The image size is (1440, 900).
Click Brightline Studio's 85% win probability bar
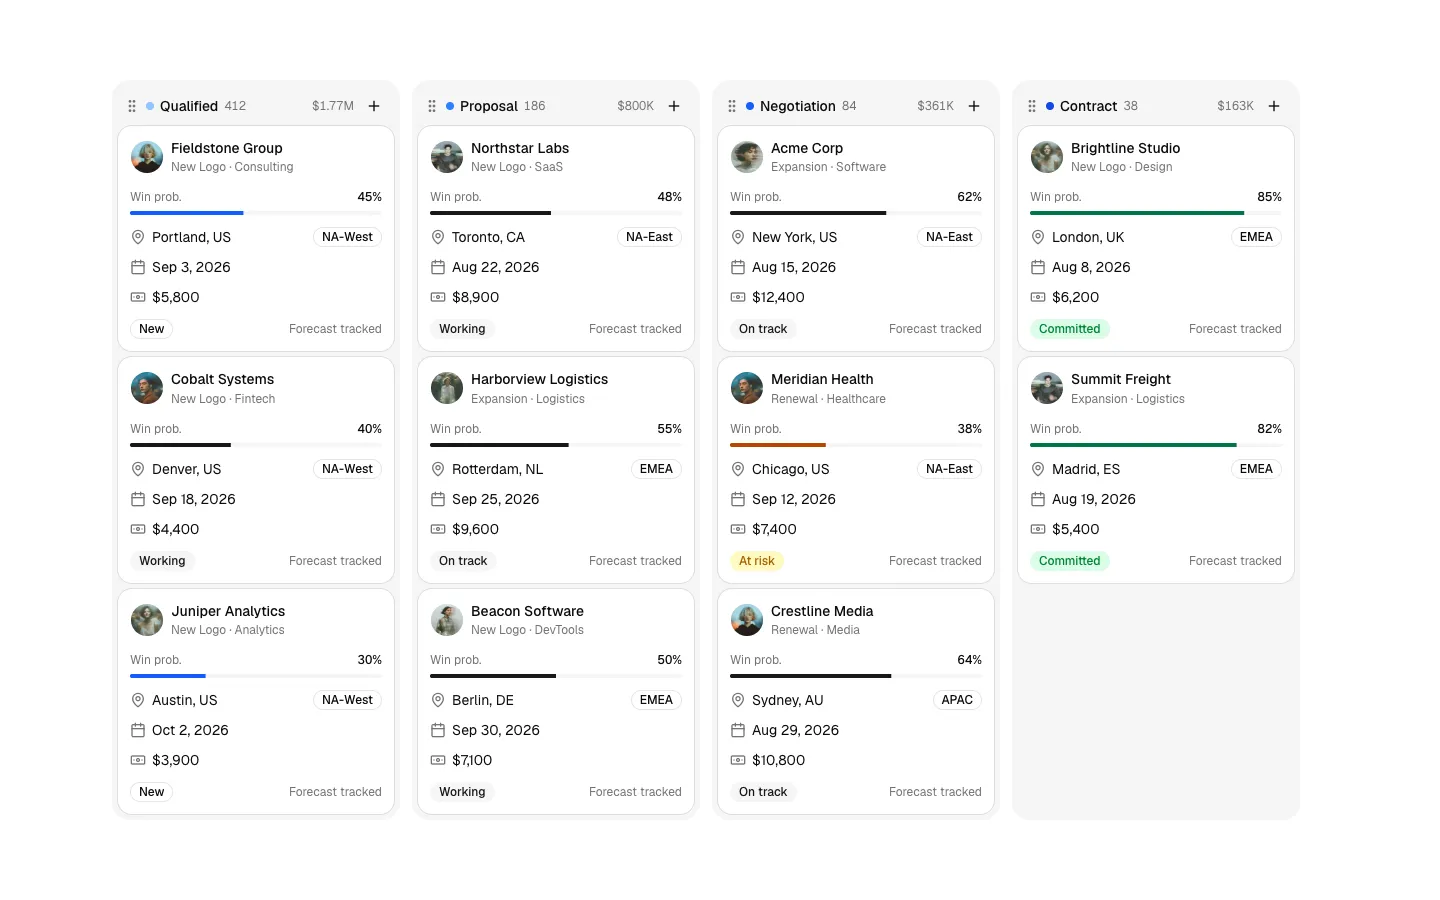pyautogui.click(x=1156, y=213)
